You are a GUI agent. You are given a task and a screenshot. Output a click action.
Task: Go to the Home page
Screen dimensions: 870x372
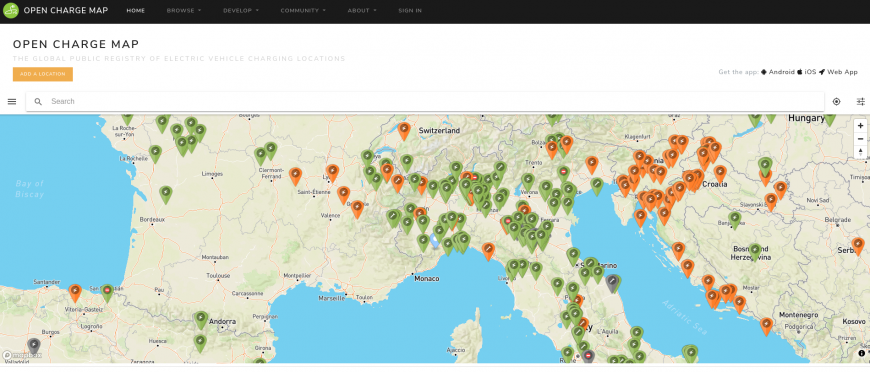click(135, 11)
